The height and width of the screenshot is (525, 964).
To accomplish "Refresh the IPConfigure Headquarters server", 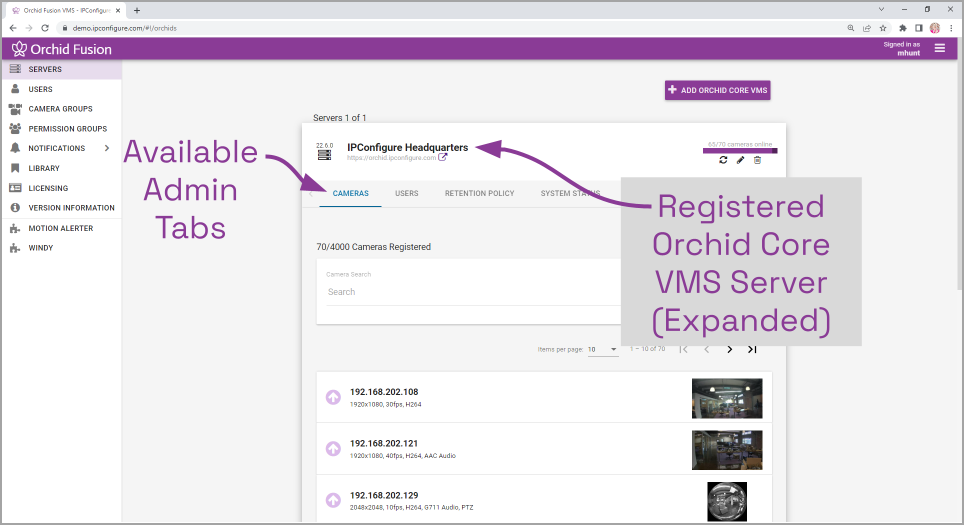I will (x=723, y=160).
